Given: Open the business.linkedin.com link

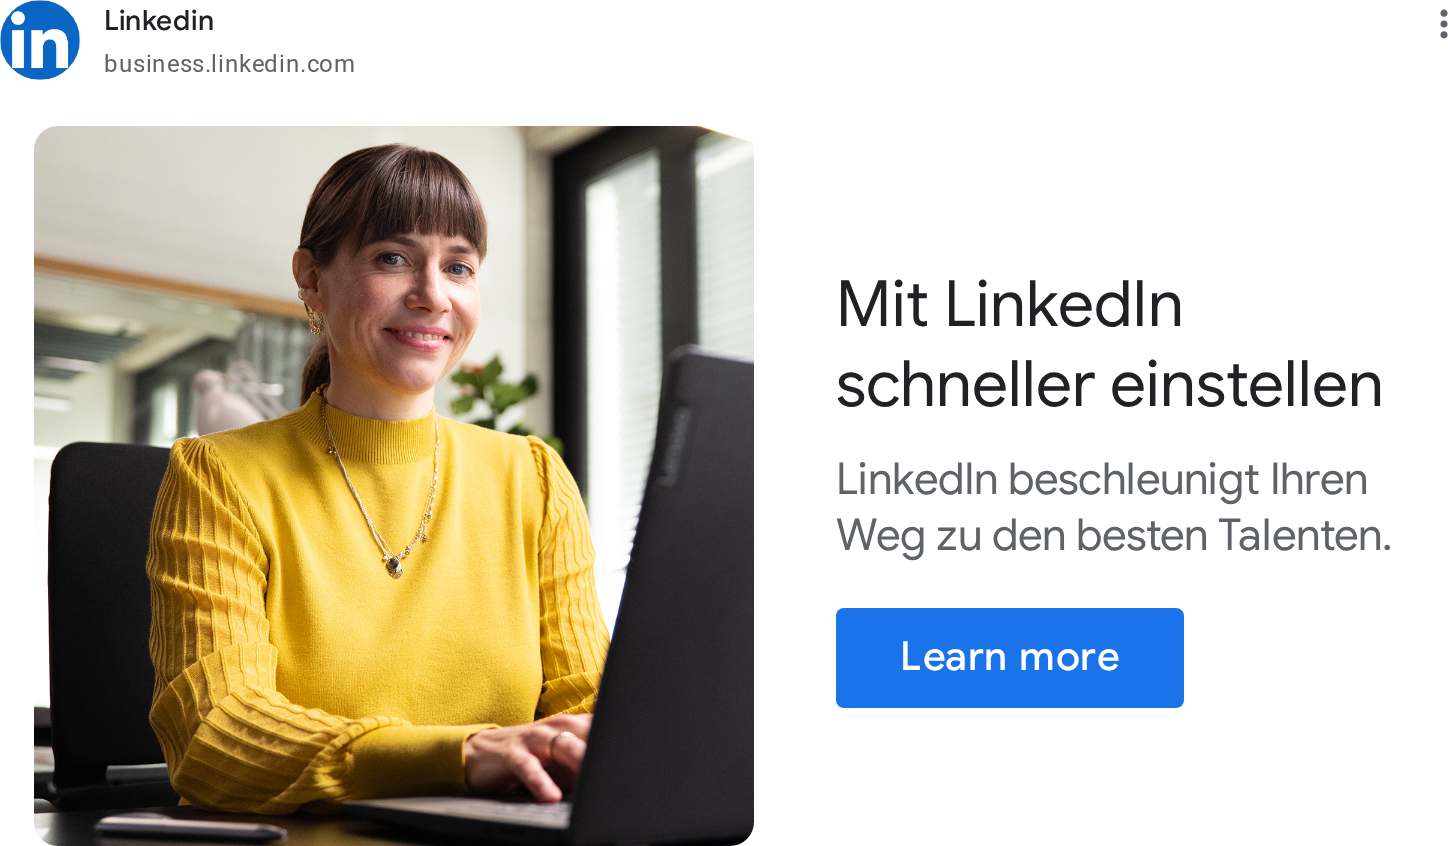Looking at the screenshot, I should pos(229,64).
